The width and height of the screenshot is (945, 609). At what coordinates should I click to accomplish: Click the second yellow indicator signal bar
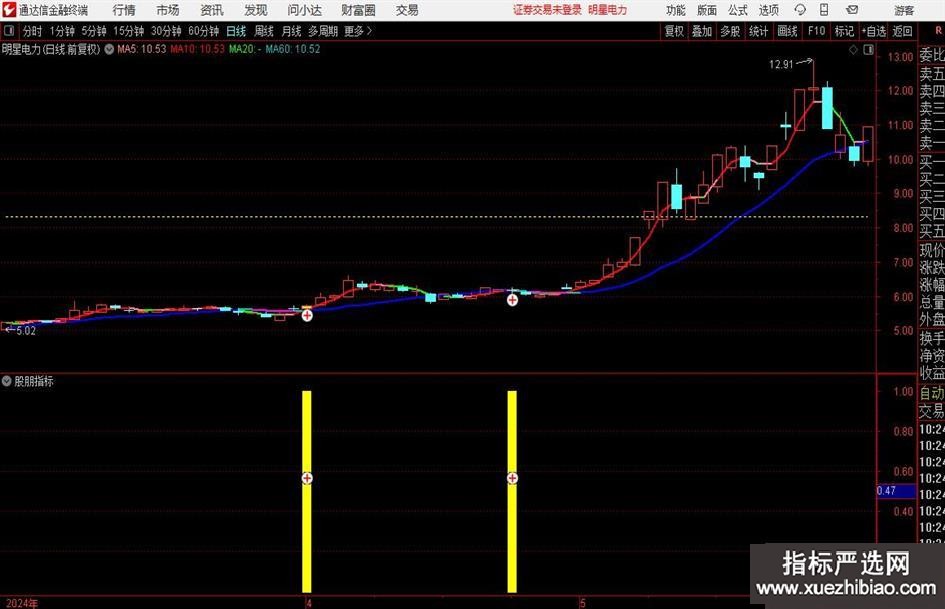coord(512,491)
